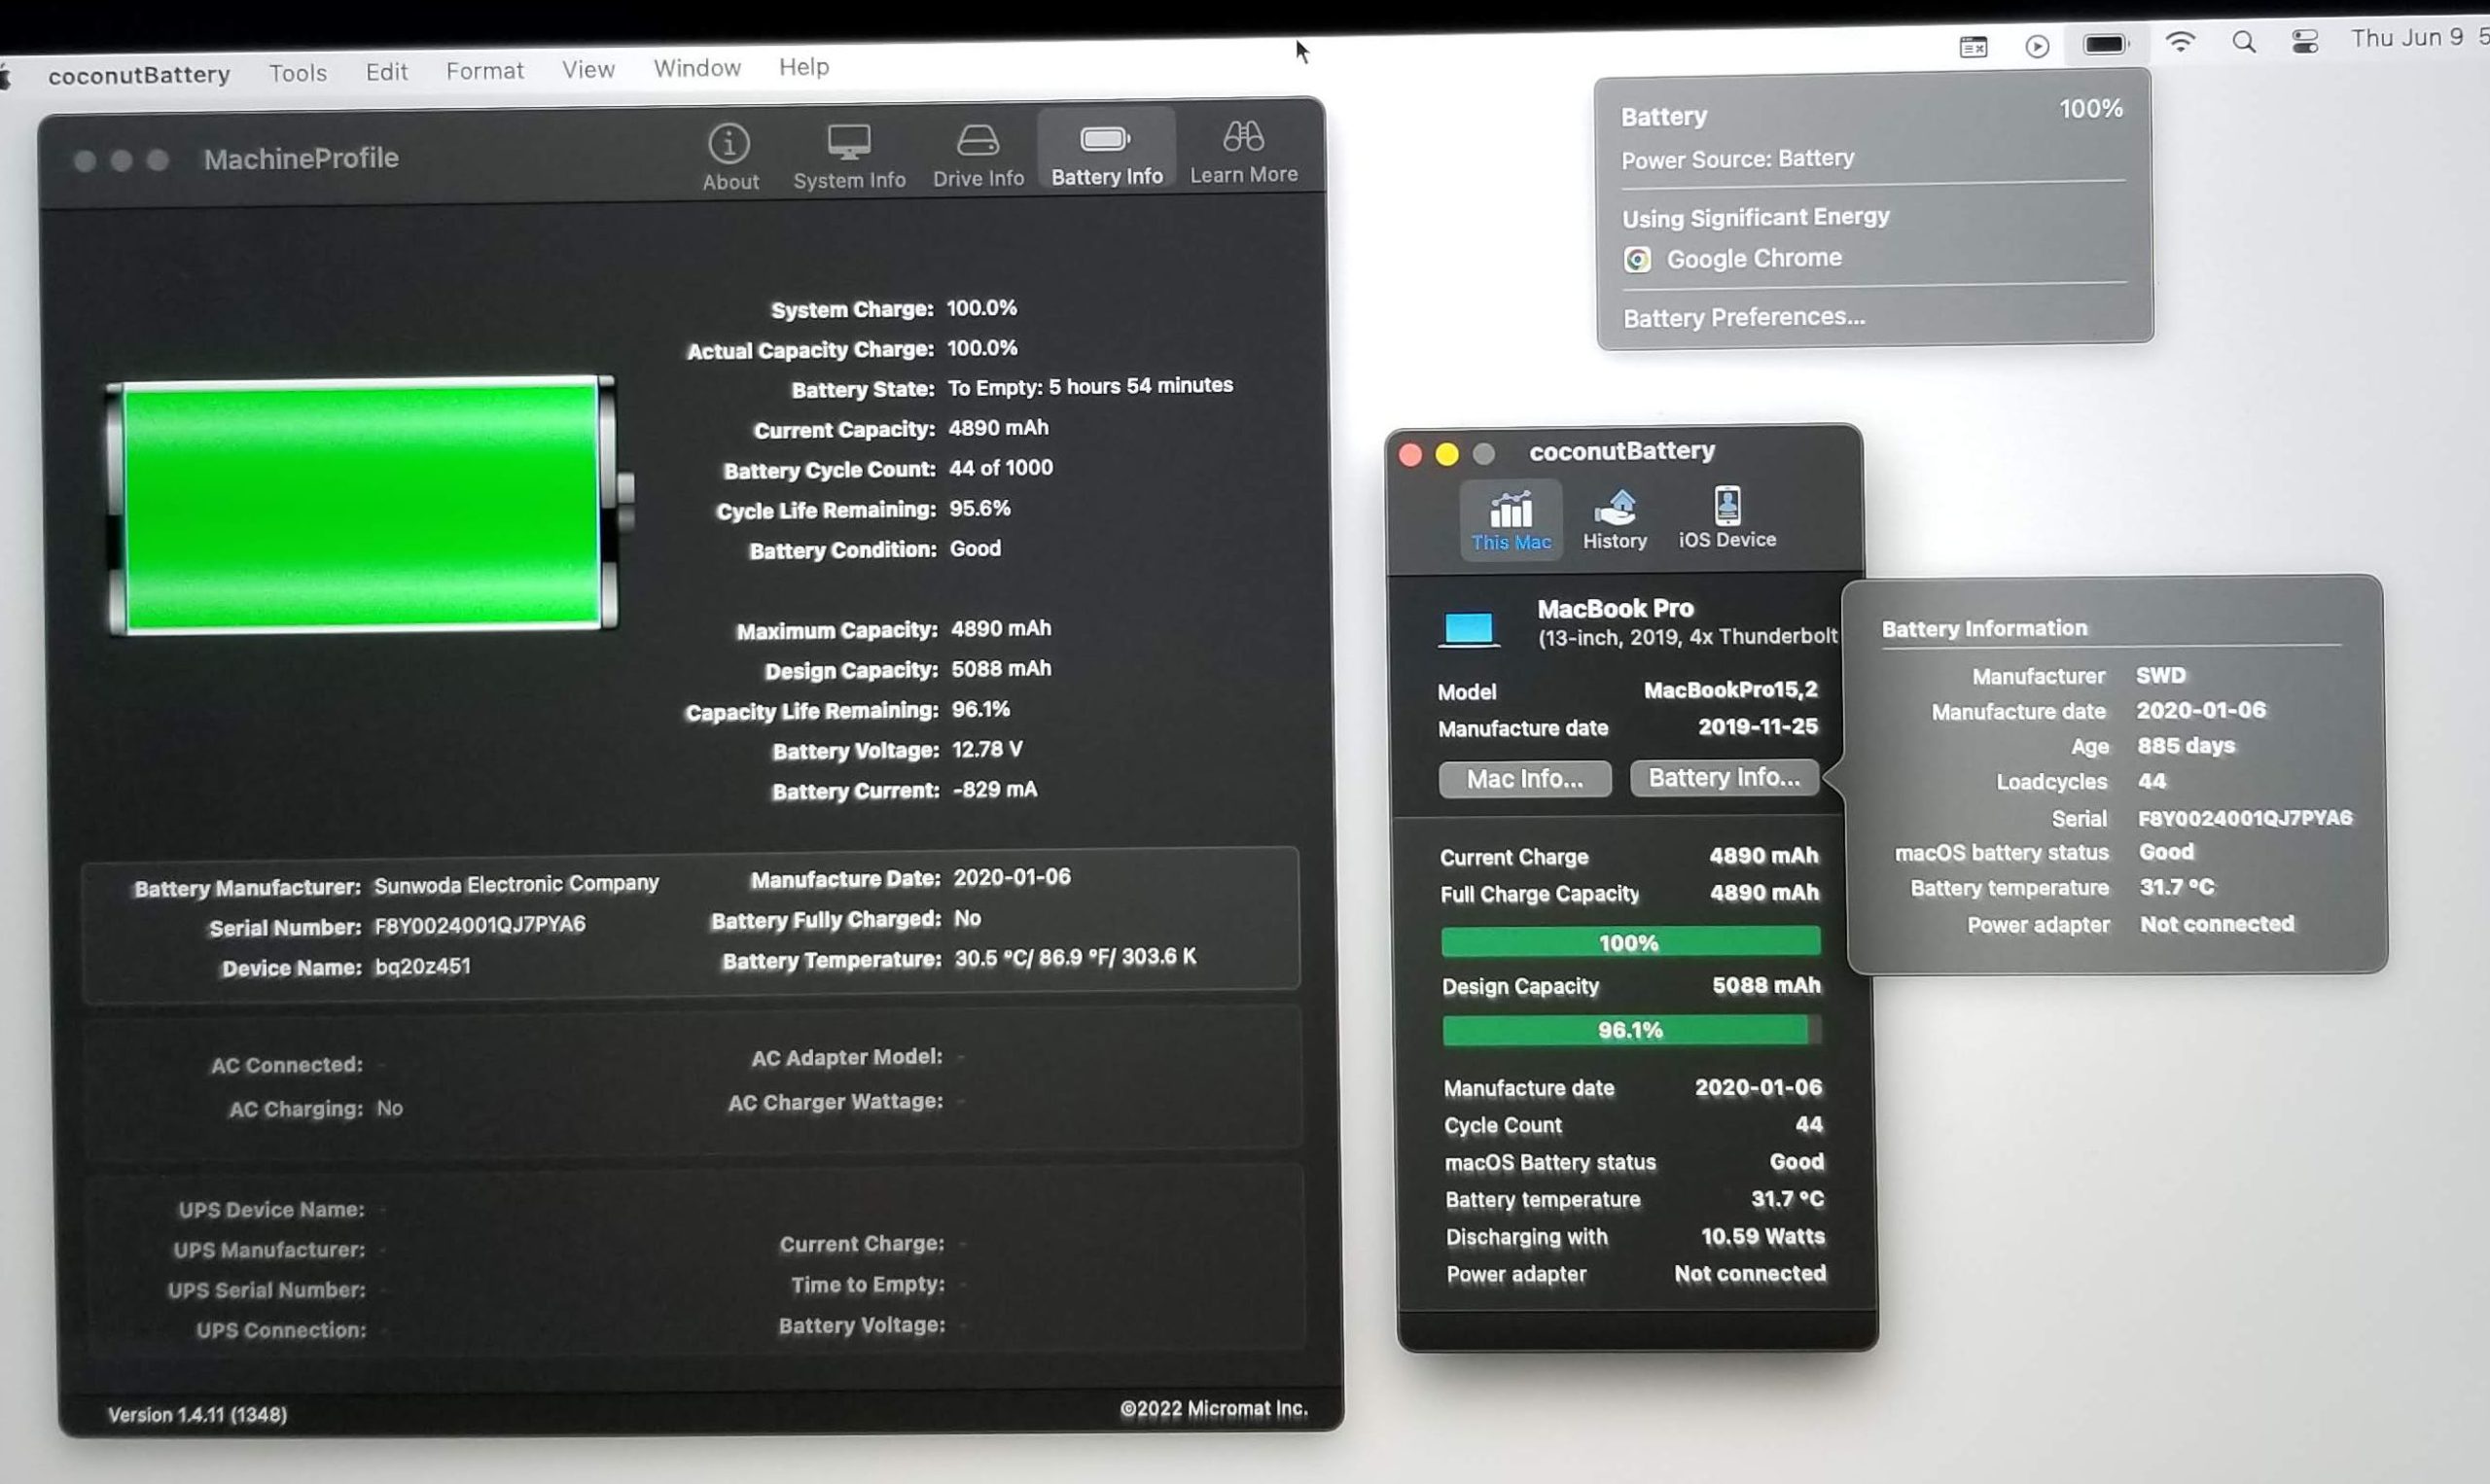Click the 'Version 1.4.11 (1348)' text in MachineProfile

pos(197,1415)
